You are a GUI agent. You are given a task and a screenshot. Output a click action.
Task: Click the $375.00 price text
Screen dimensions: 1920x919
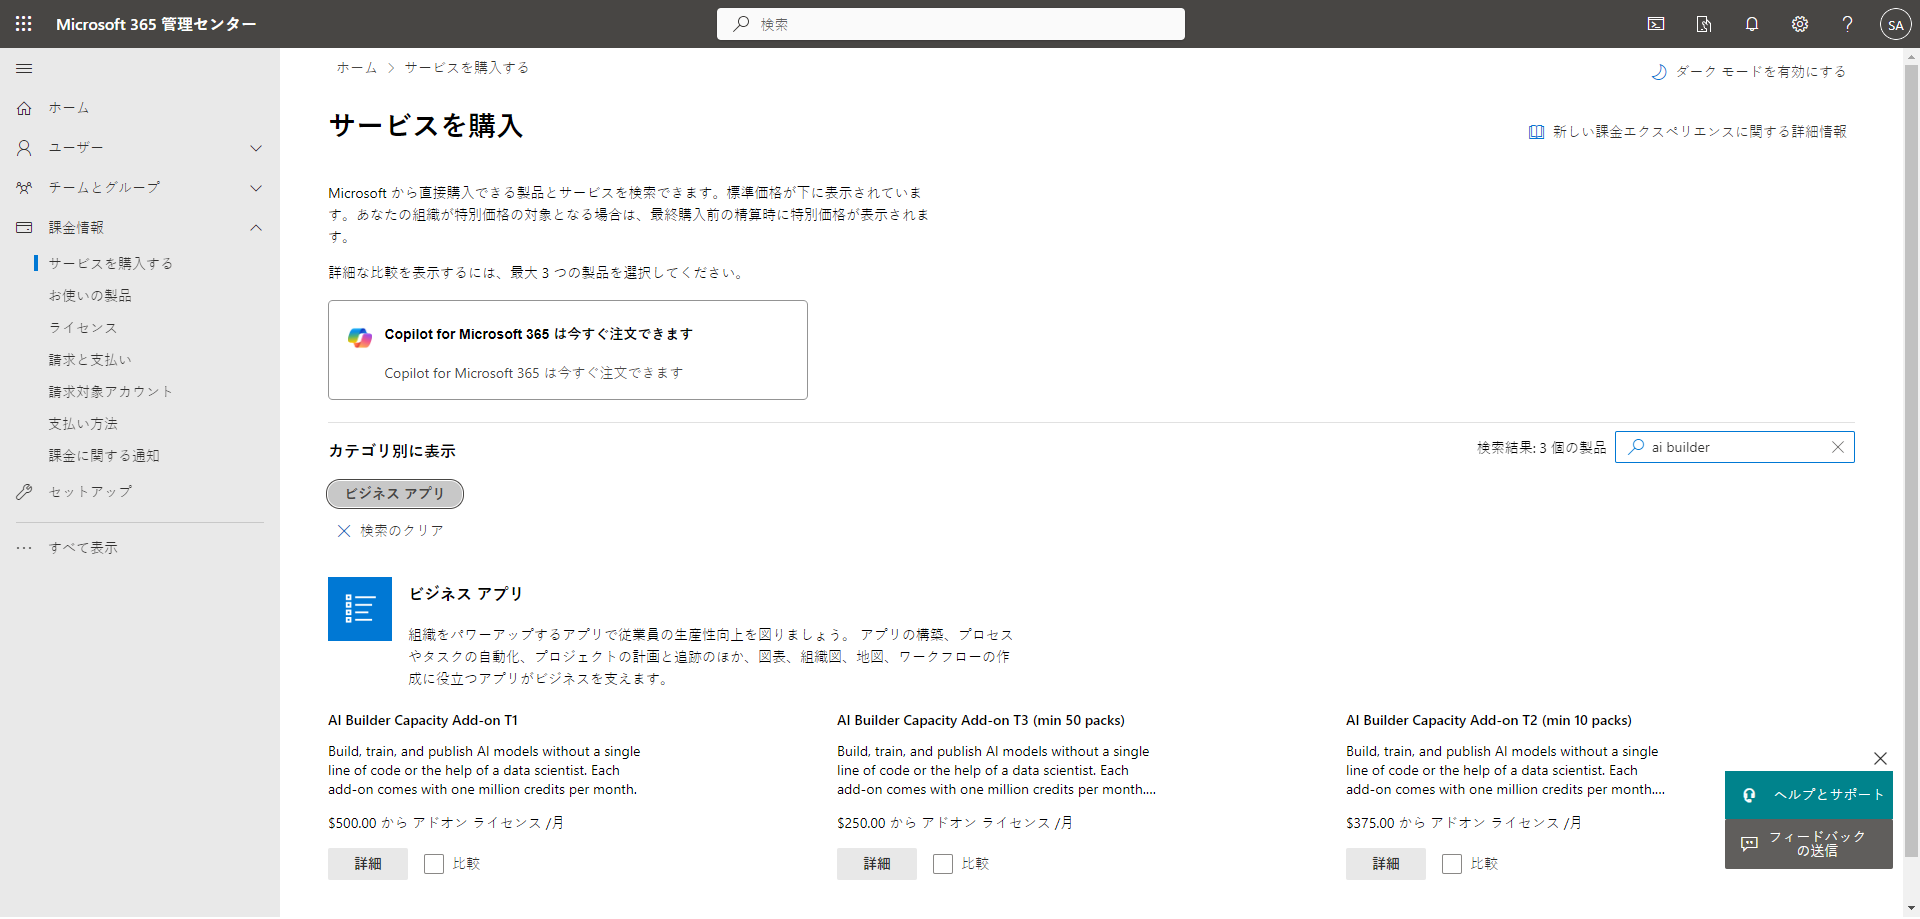pyautogui.click(x=1370, y=823)
